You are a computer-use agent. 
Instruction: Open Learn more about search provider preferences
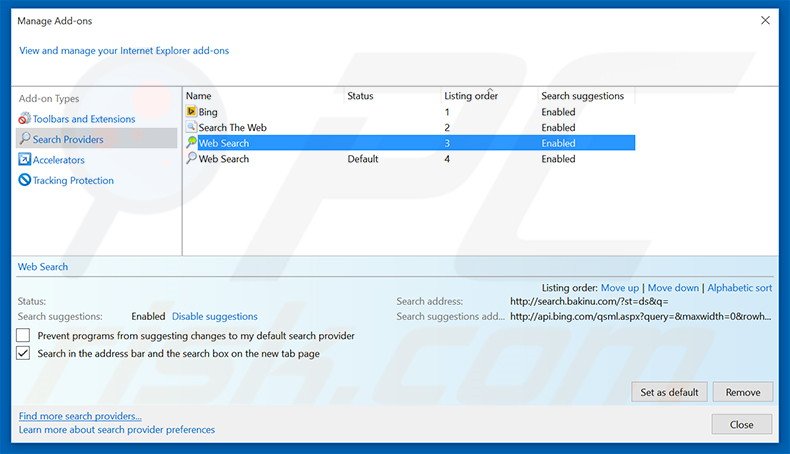(117, 430)
